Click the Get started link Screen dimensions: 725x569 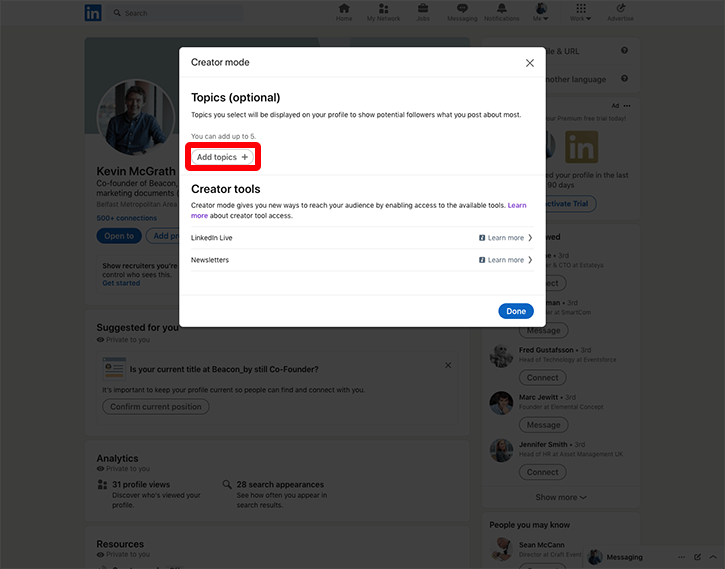121,283
